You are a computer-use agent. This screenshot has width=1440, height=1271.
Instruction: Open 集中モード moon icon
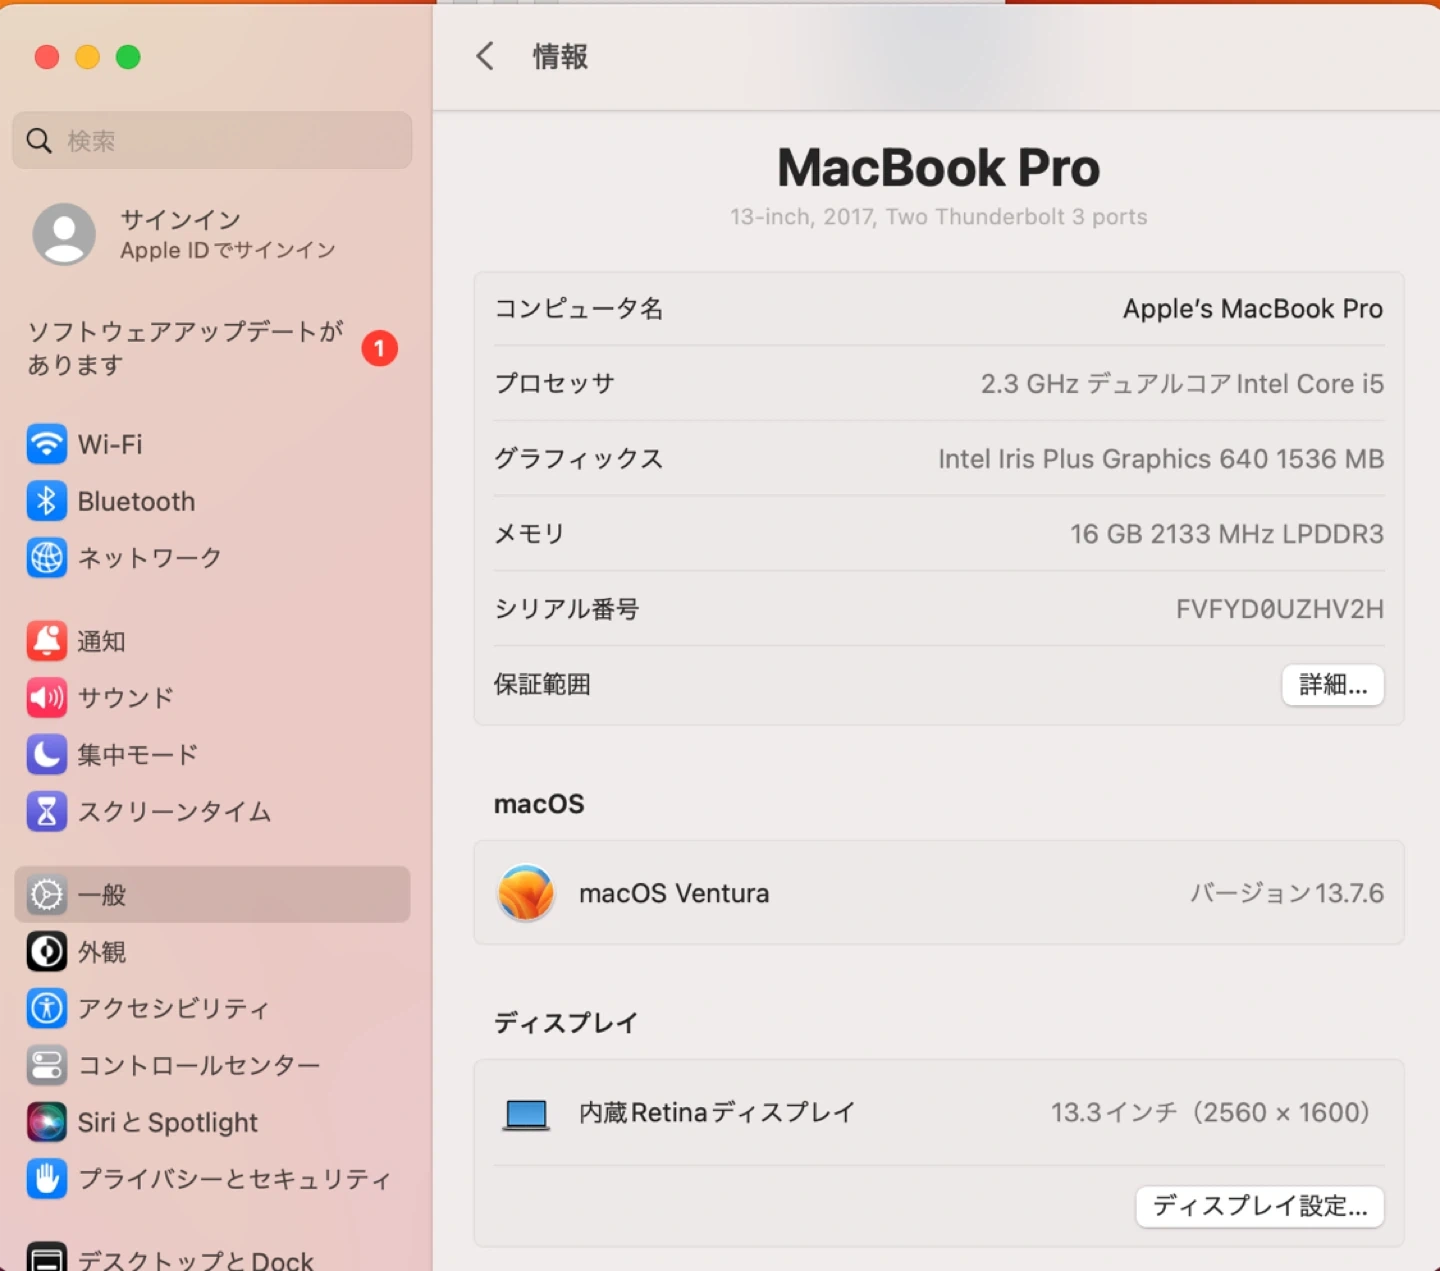pos(46,755)
